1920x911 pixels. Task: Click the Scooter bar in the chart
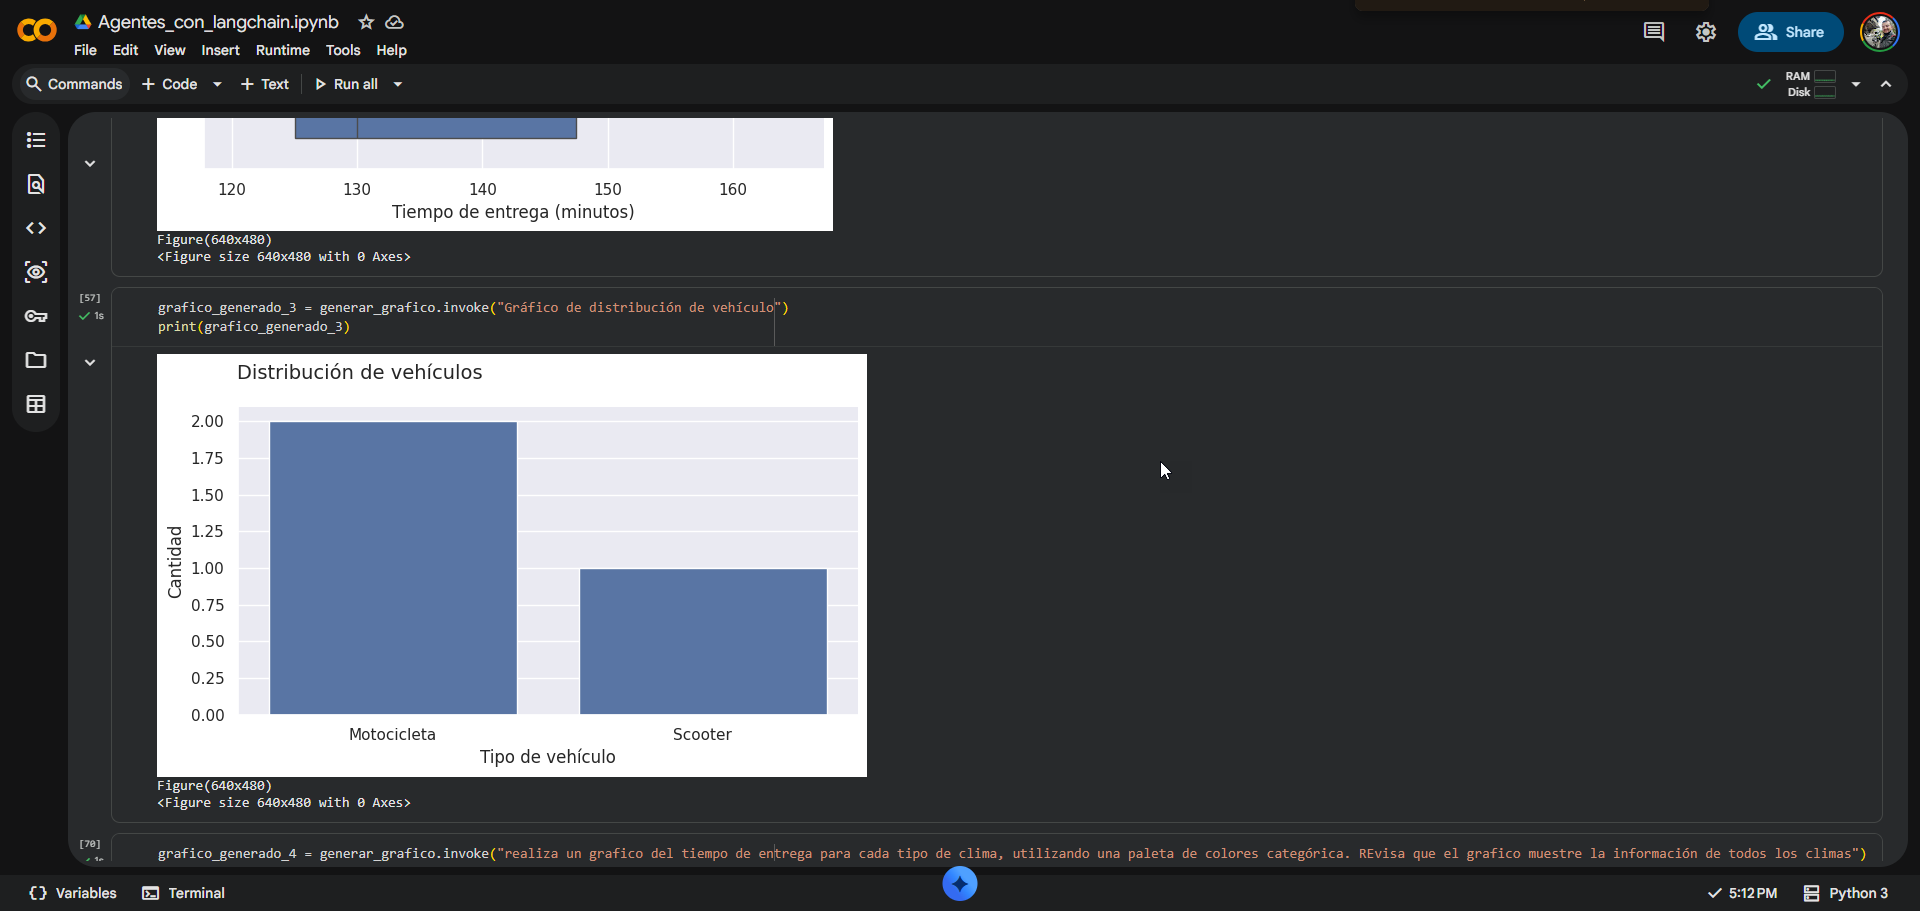pos(703,641)
